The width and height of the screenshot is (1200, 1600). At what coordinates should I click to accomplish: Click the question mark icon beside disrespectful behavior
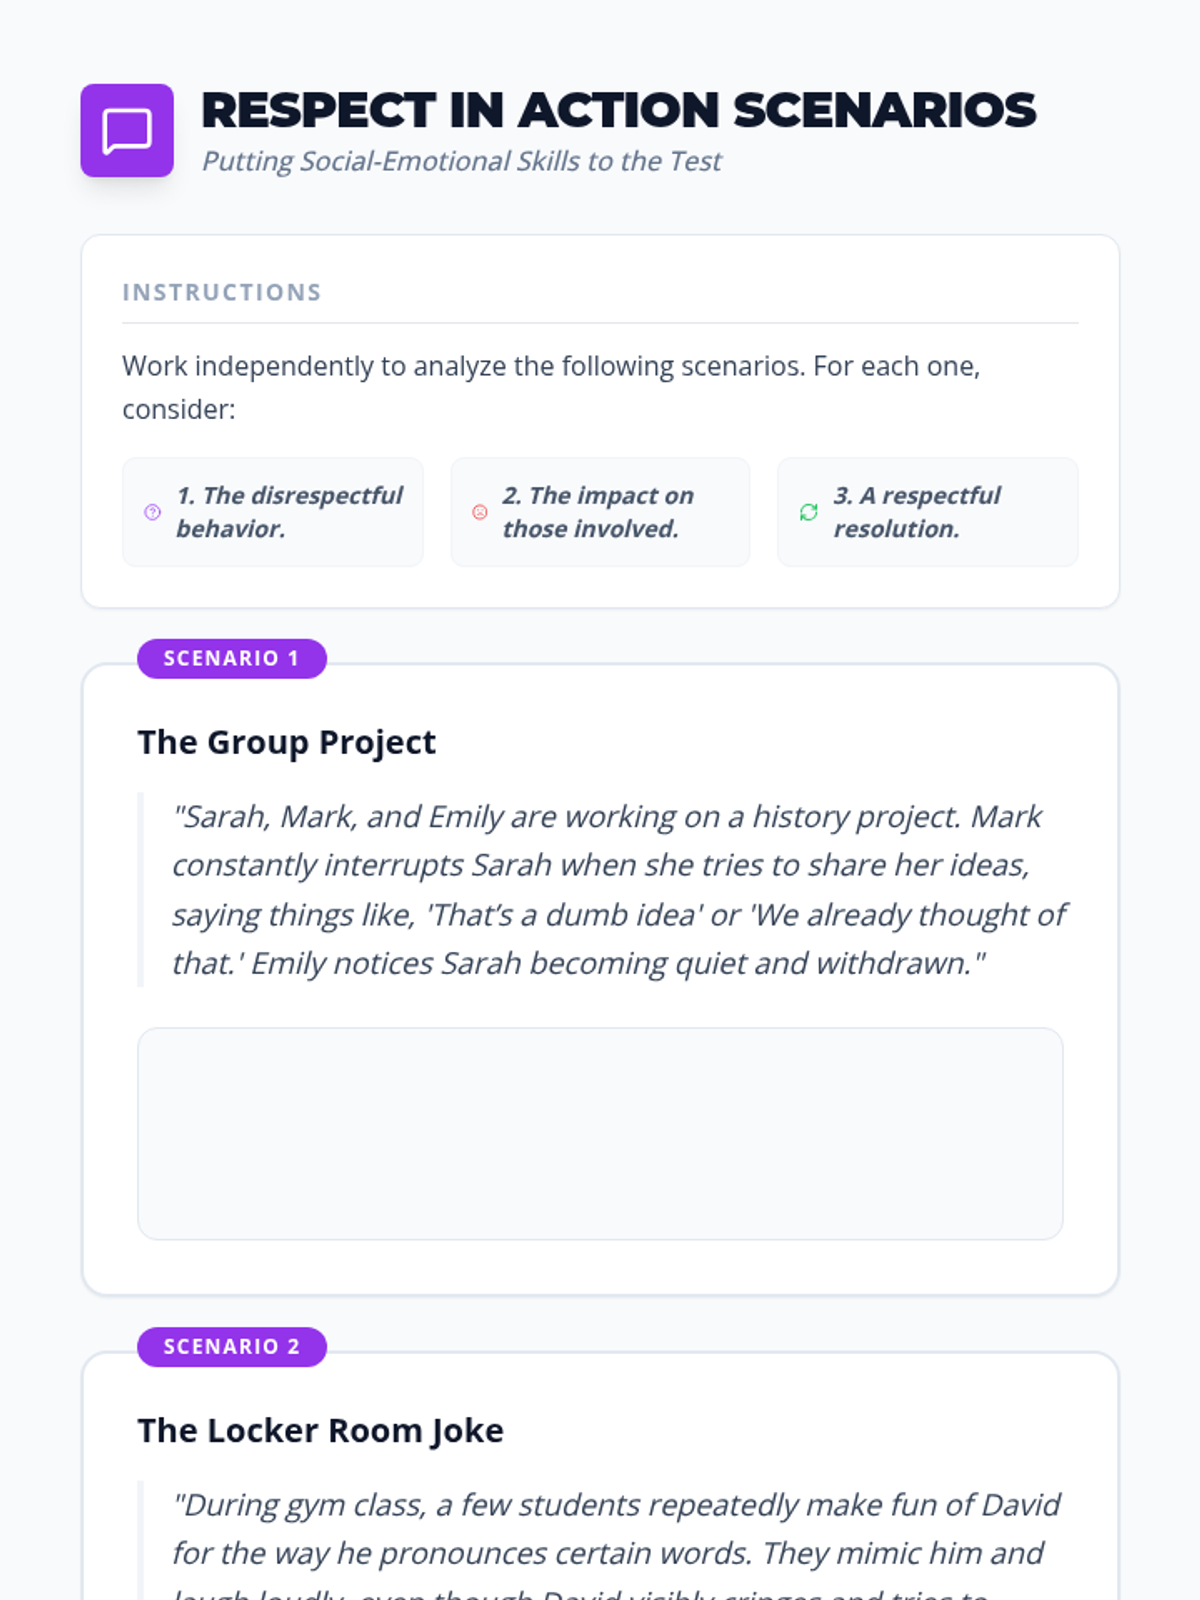point(152,512)
